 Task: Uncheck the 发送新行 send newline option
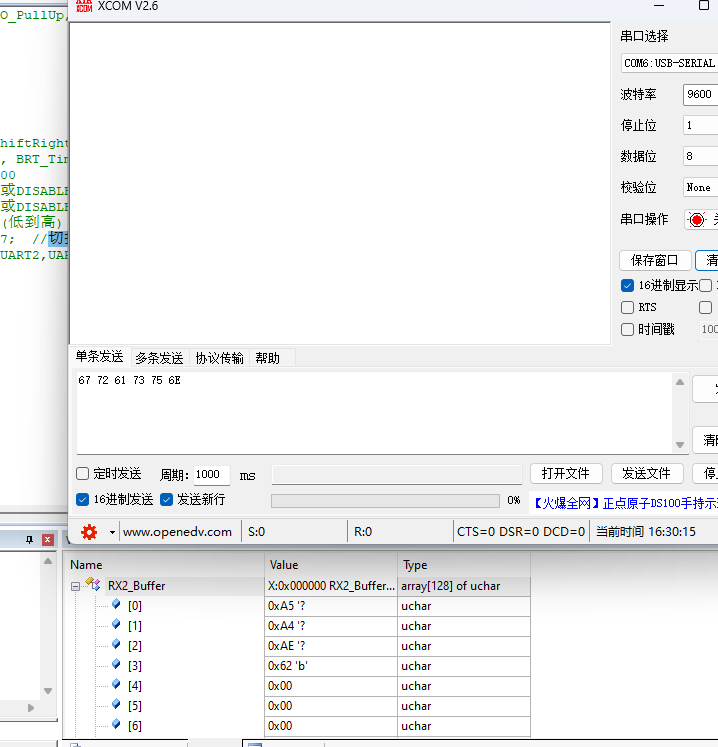coord(167,499)
